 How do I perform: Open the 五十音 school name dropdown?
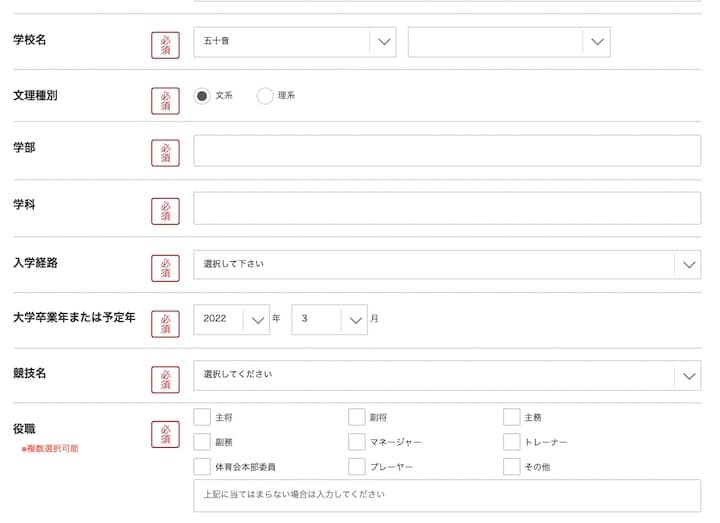tap(294, 42)
